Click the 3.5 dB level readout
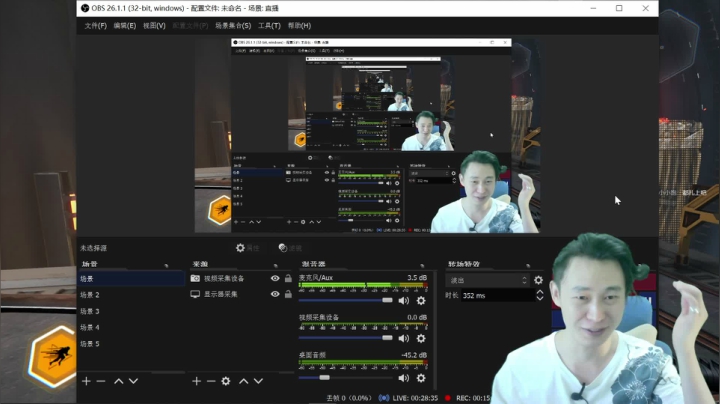The height and width of the screenshot is (404, 720). coord(416,278)
